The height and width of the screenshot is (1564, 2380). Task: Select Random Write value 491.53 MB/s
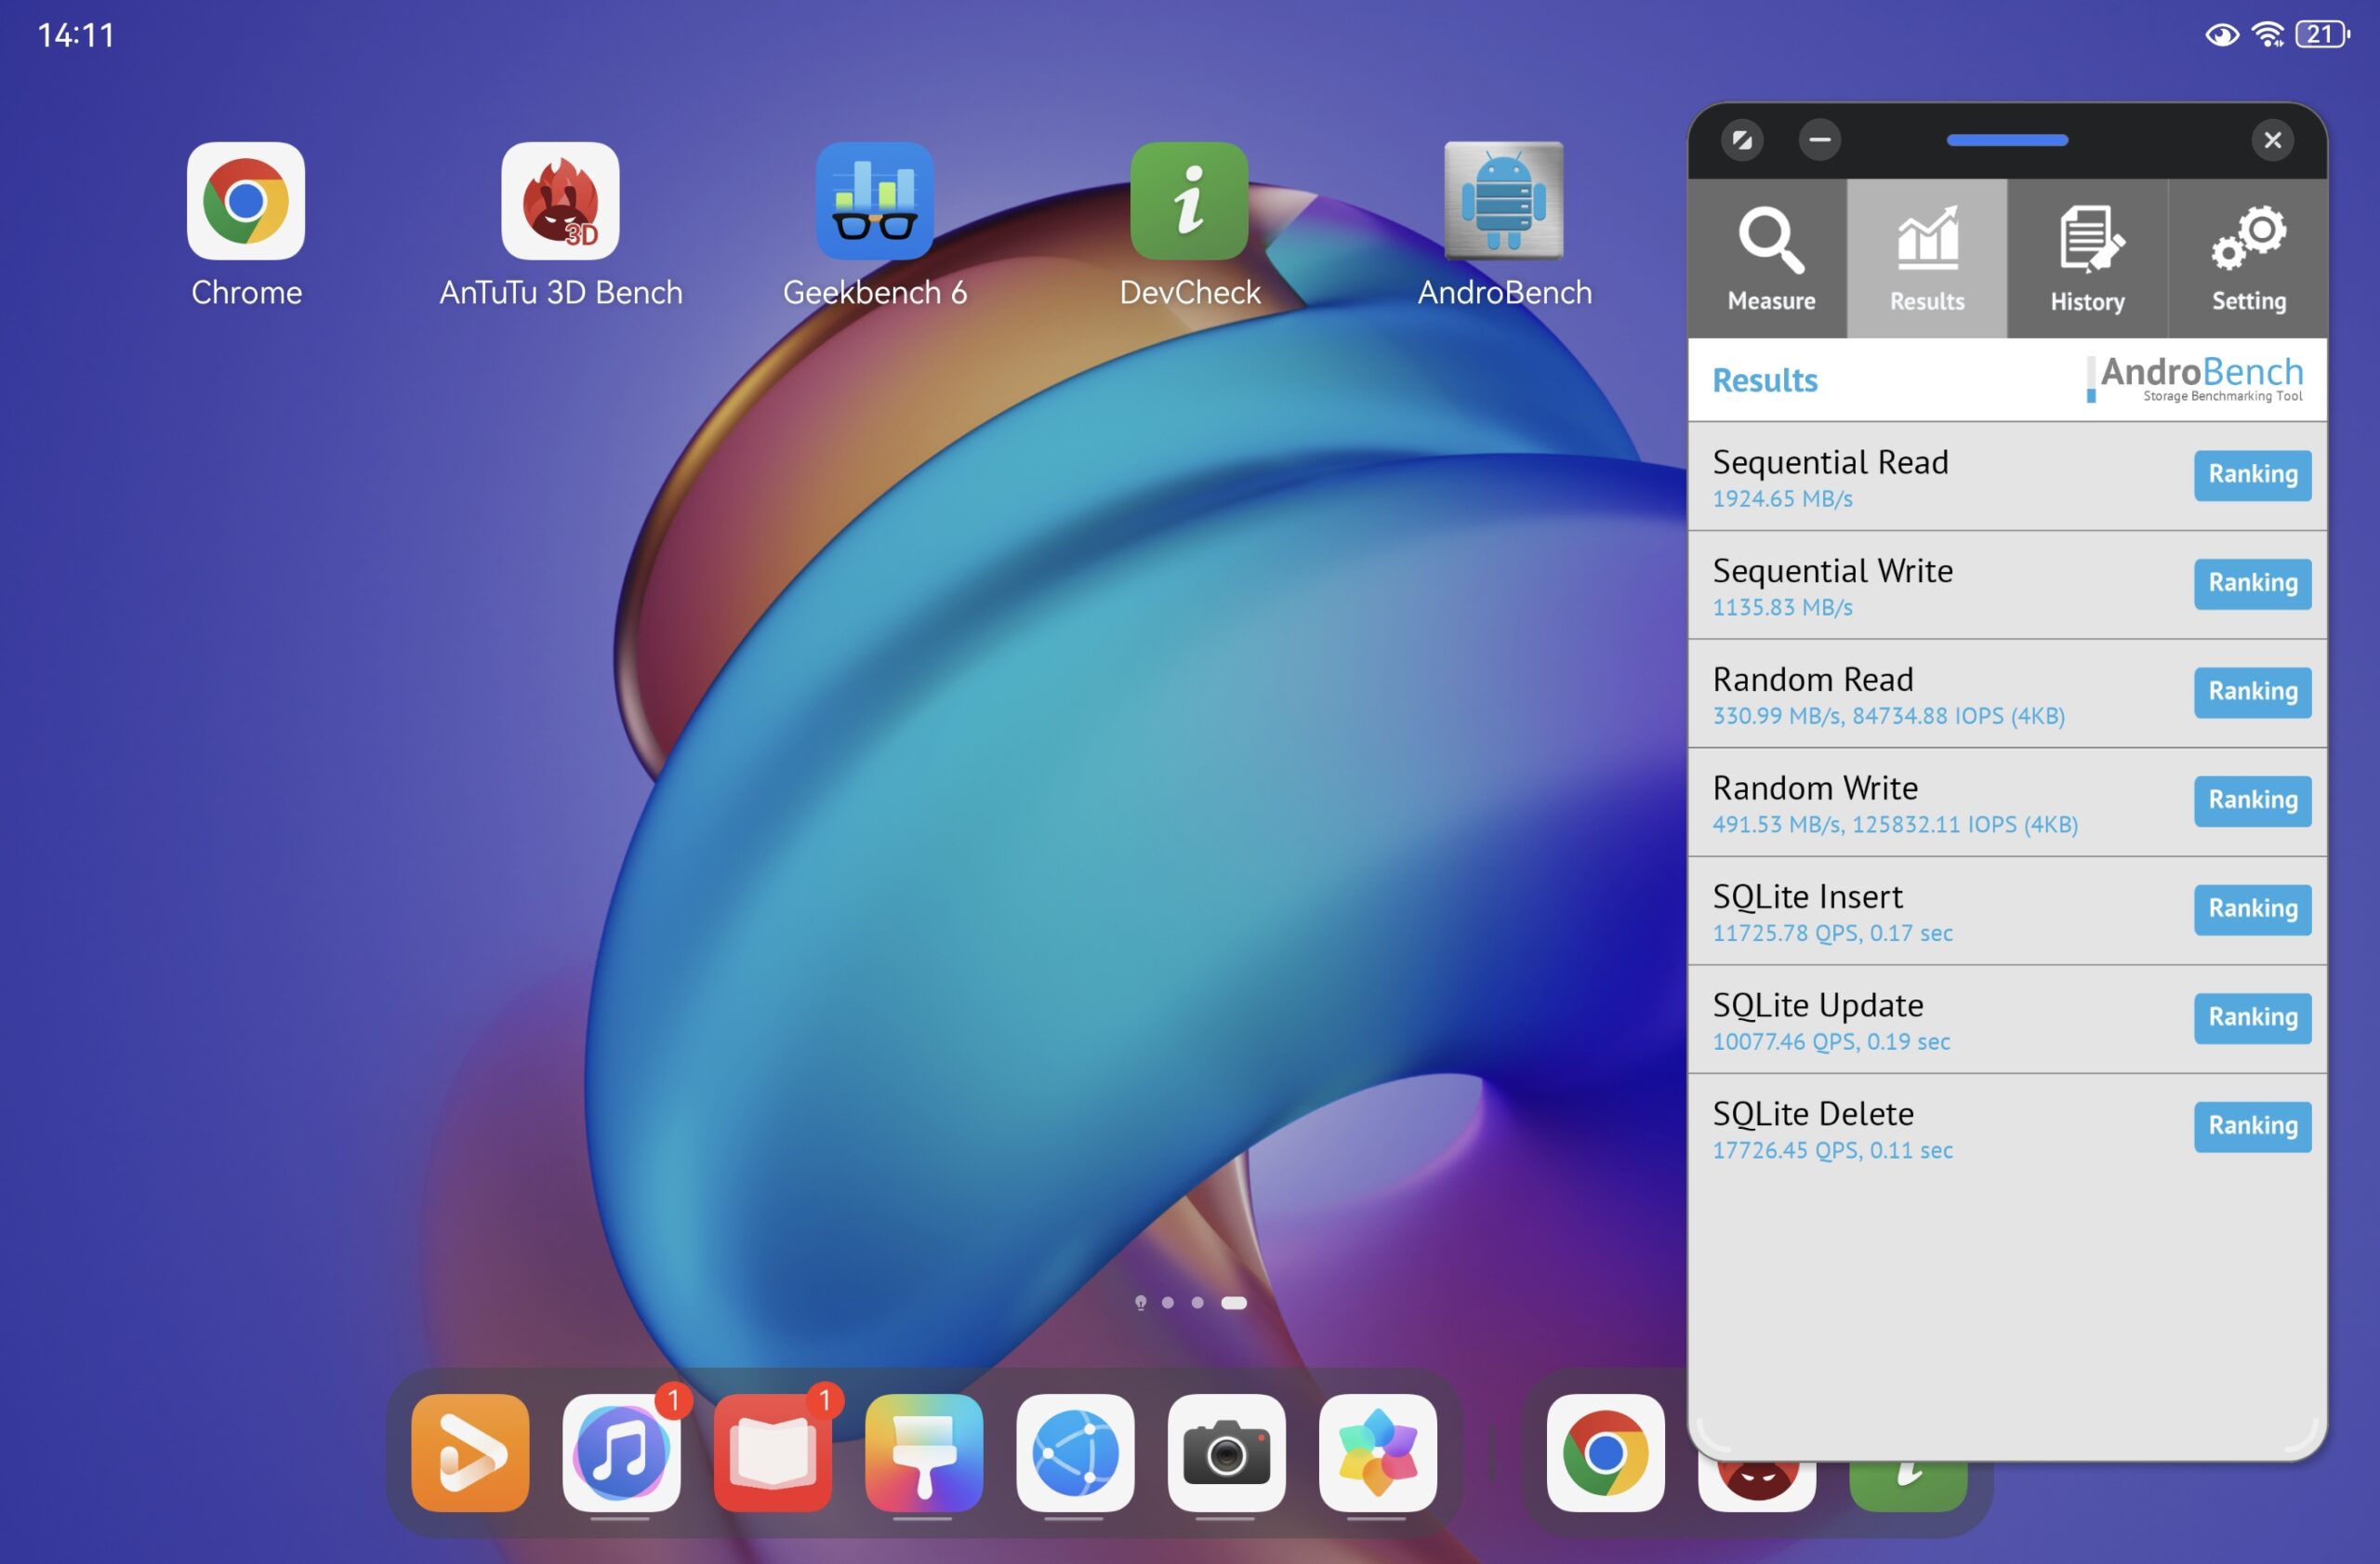1776,824
